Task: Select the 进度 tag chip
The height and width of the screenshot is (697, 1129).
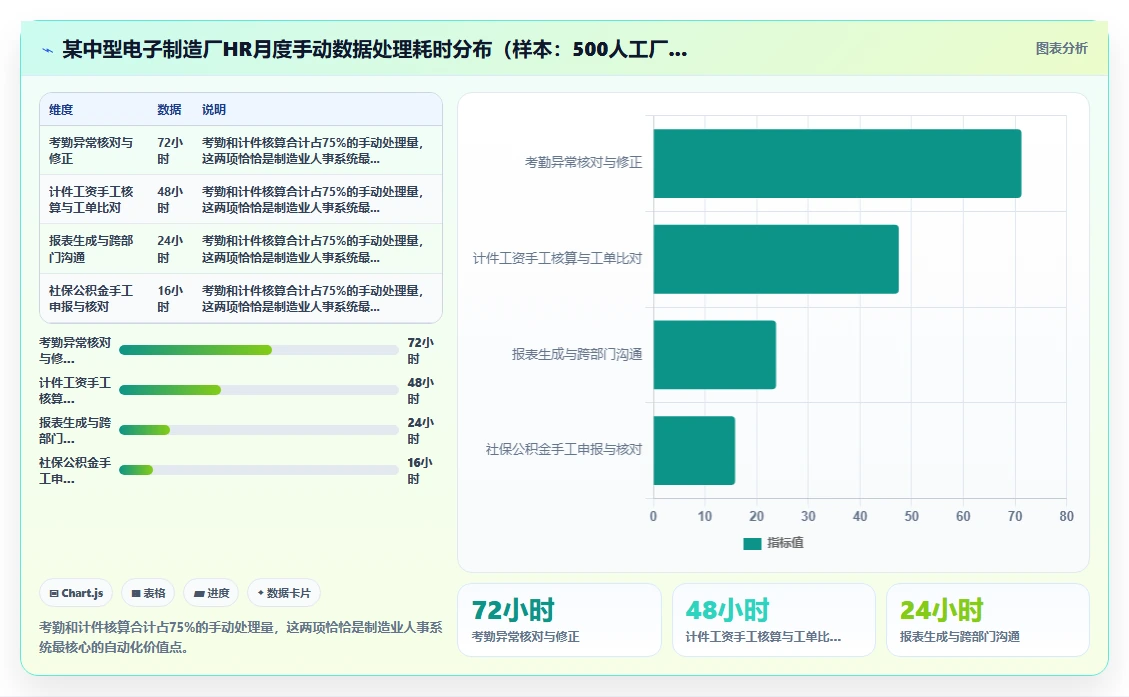Action: tap(212, 593)
